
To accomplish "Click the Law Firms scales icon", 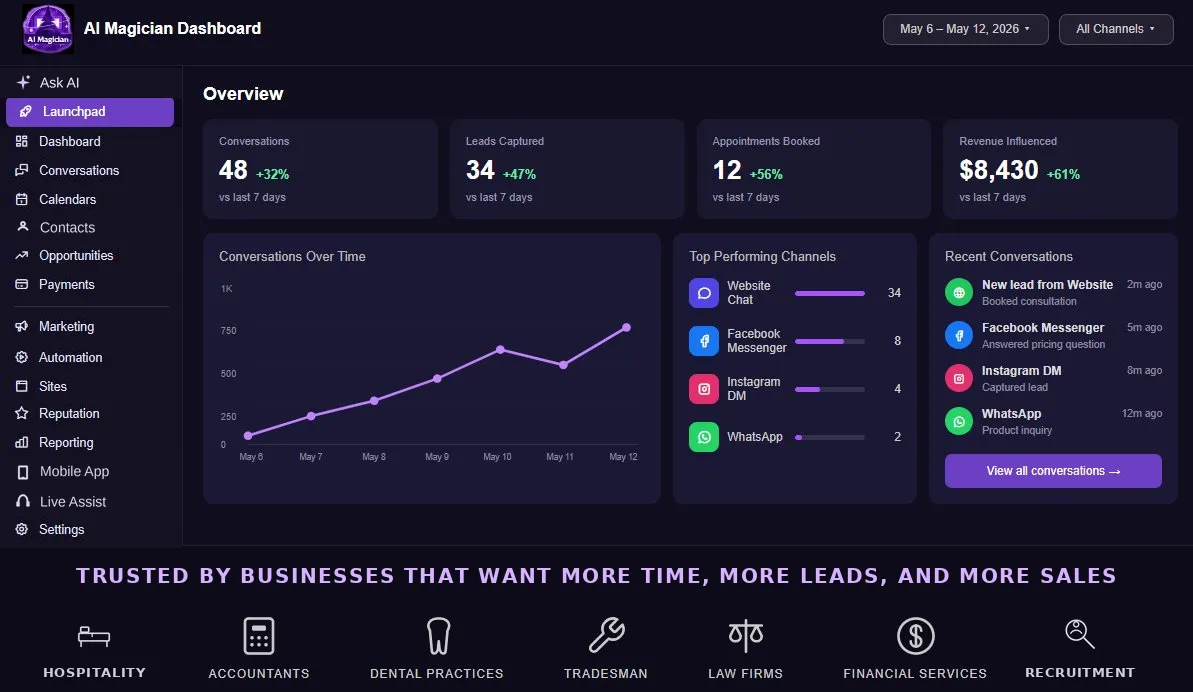I will click(746, 636).
